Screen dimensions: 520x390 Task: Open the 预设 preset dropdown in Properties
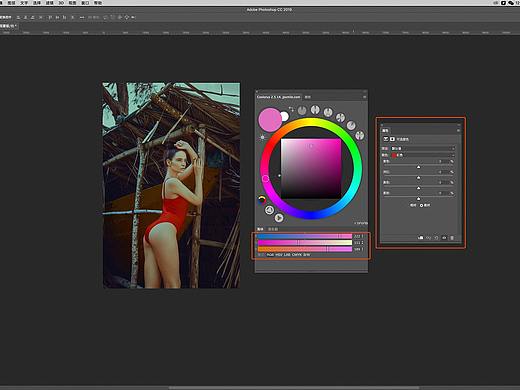point(422,148)
